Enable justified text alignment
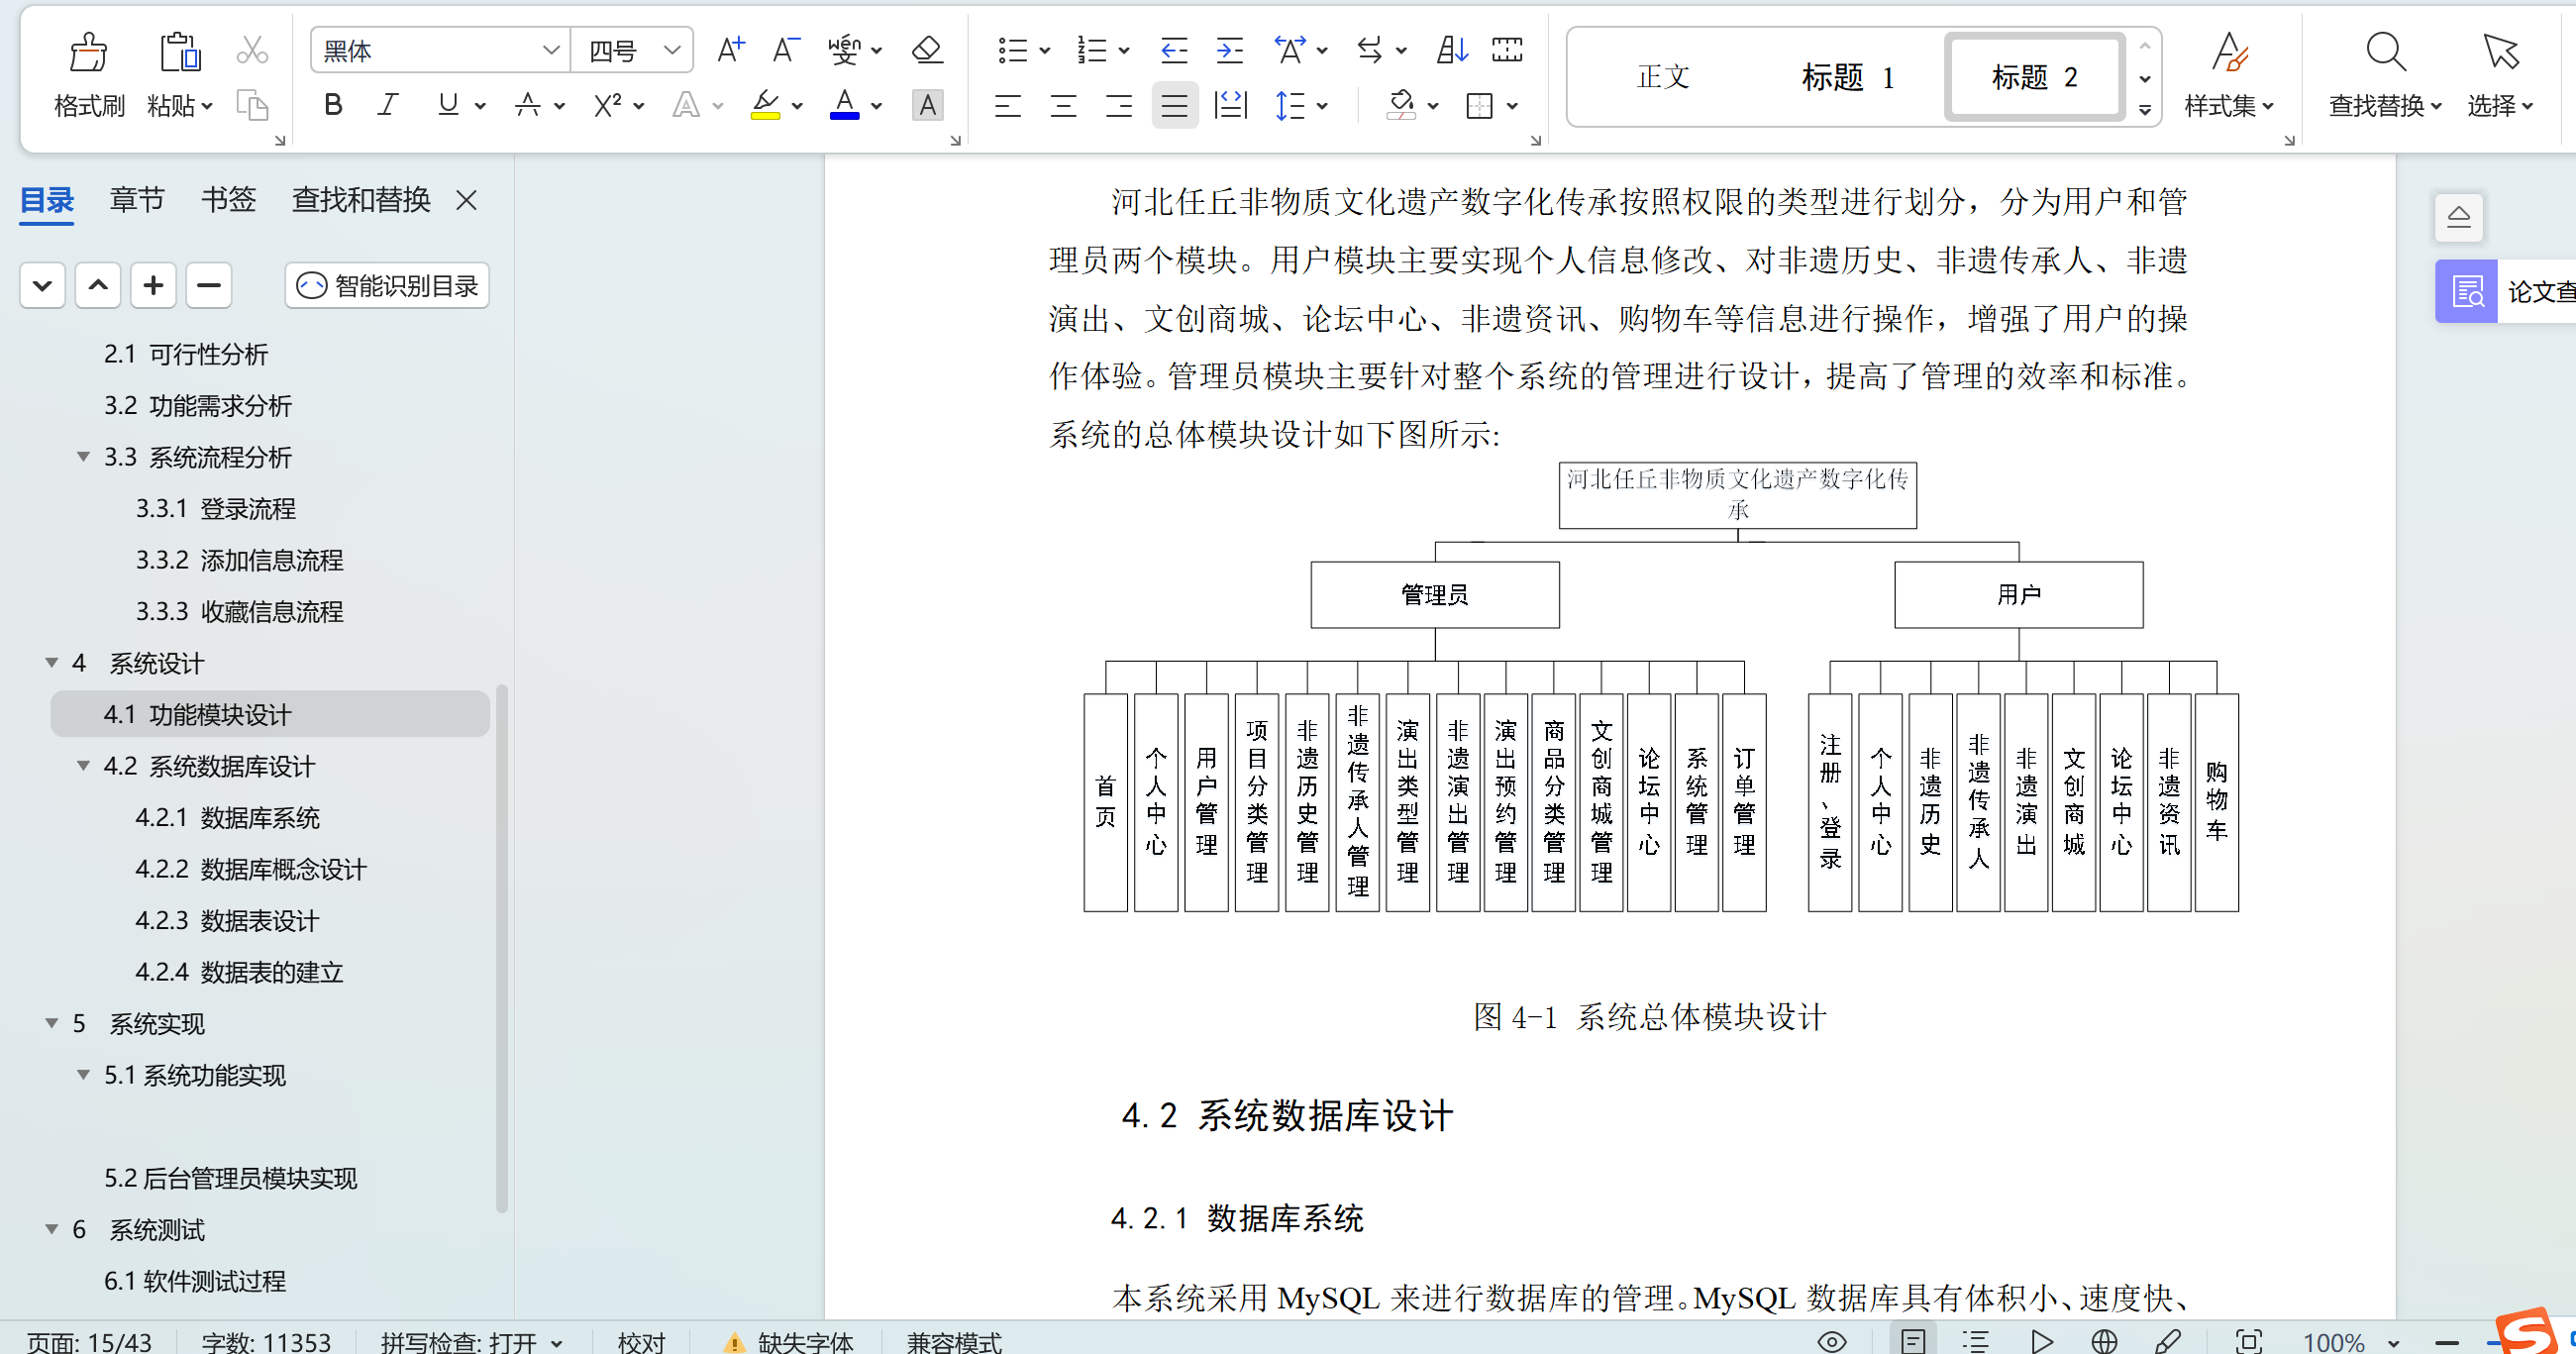 pos(1174,105)
